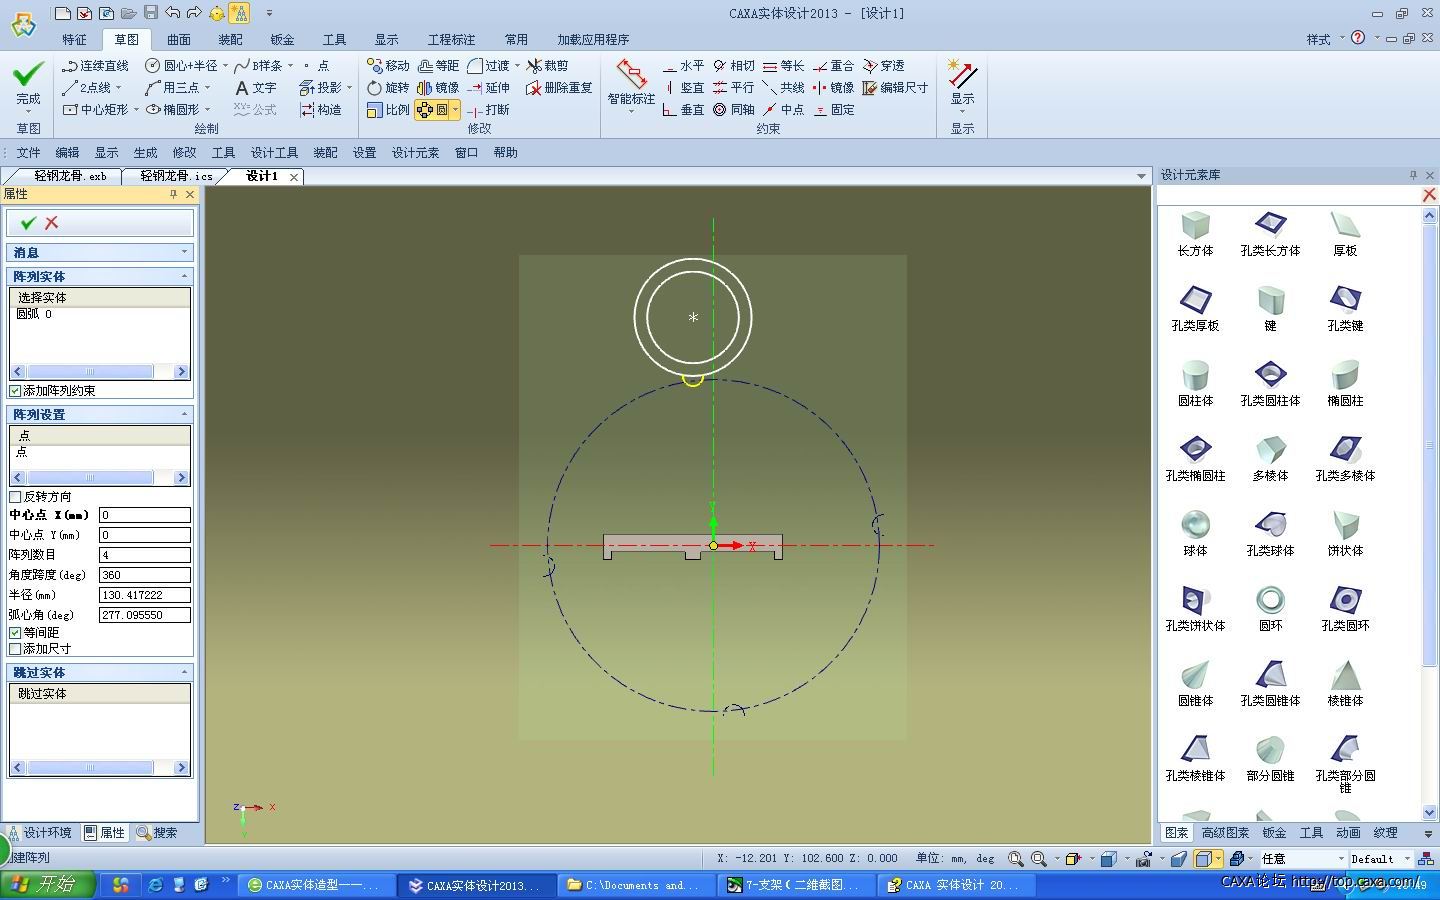Switch to the 轻钢龙骨.ics document tab
Image resolution: width=1440 pixels, height=900 pixels.
176,176
